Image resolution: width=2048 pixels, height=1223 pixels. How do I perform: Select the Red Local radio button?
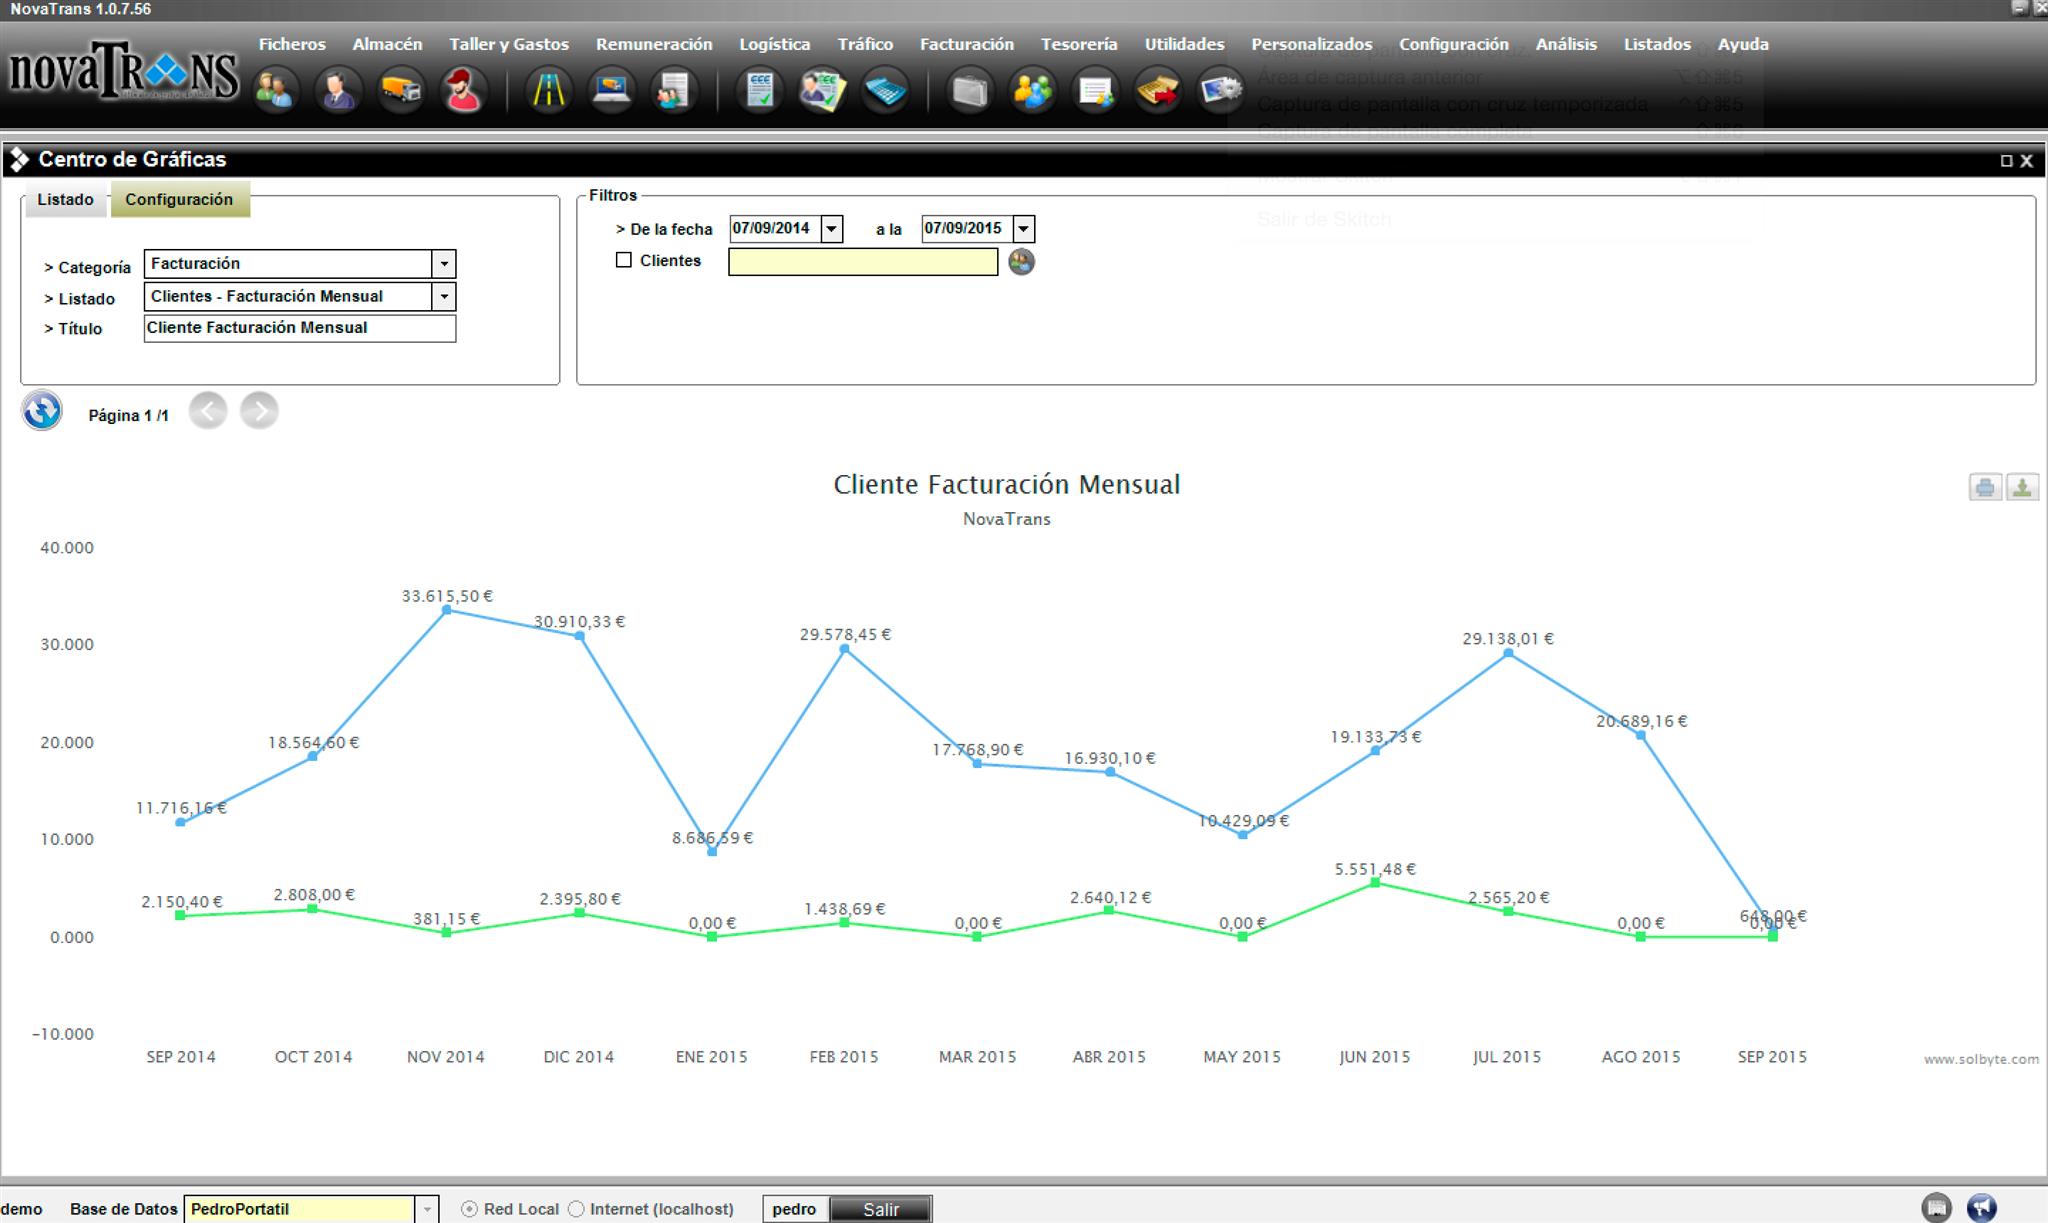click(469, 1209)
